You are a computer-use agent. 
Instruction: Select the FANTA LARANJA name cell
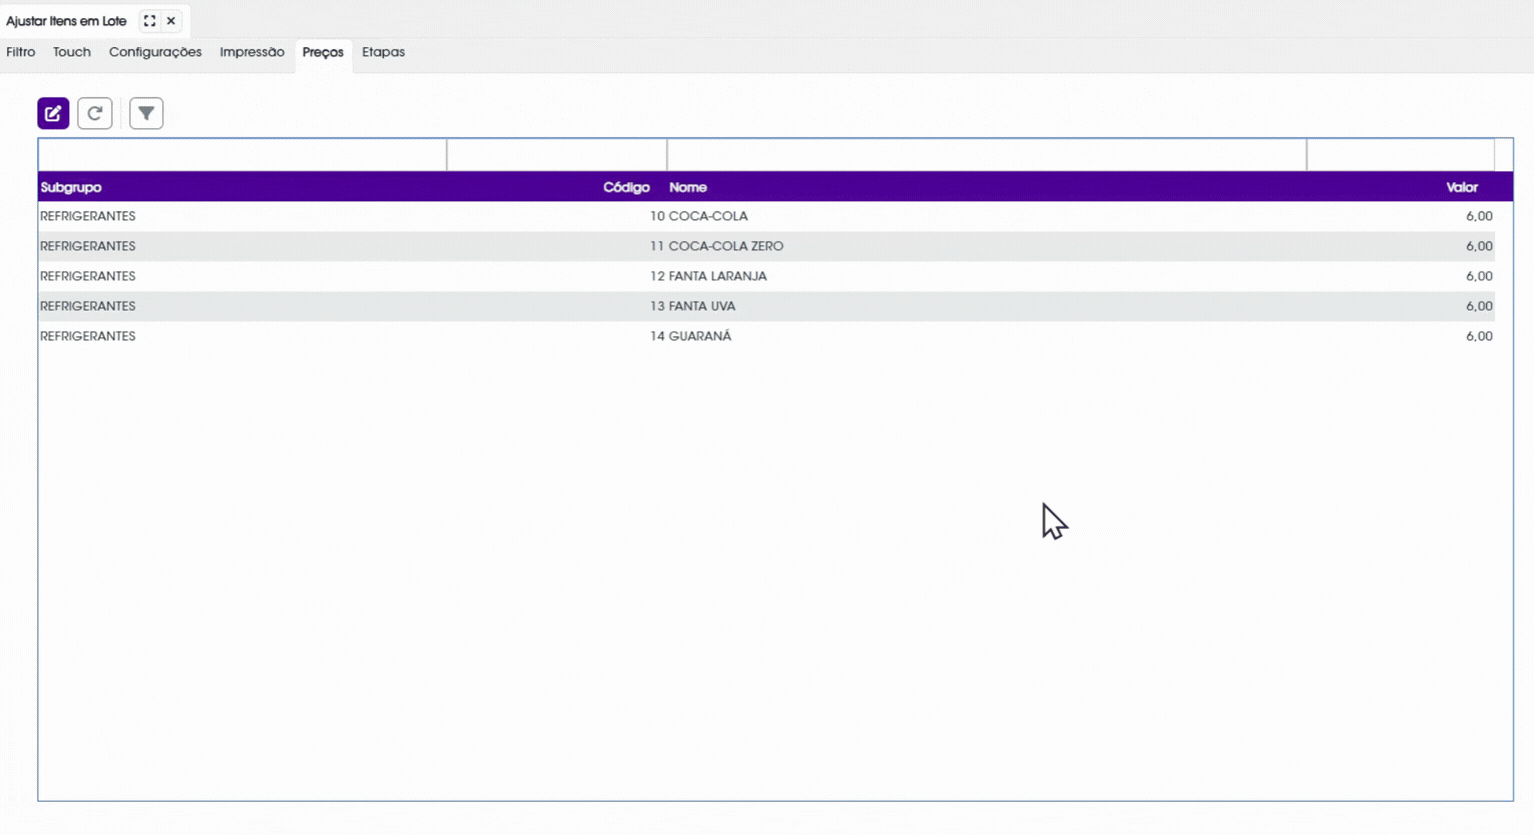coord(718,276)
